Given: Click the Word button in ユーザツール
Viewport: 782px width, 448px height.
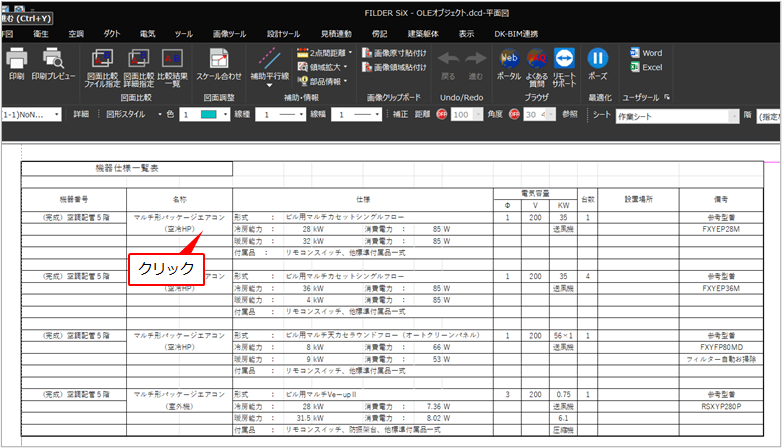Looking at the screenshot, I should point(645,53).
